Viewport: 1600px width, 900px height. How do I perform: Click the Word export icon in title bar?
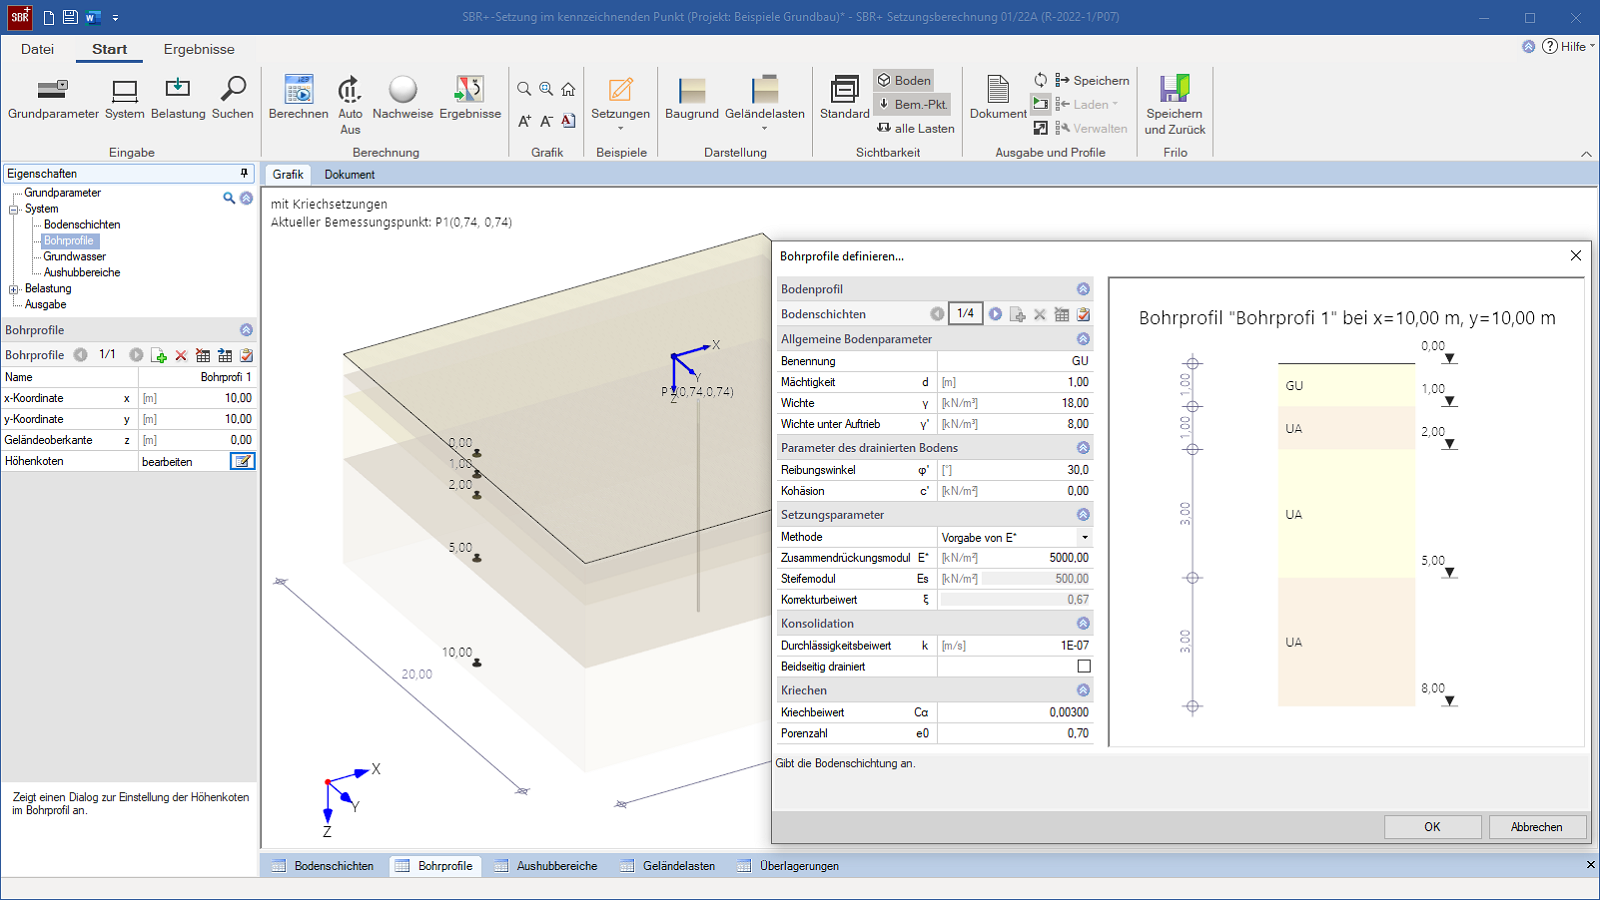click(x=93, y=17)
